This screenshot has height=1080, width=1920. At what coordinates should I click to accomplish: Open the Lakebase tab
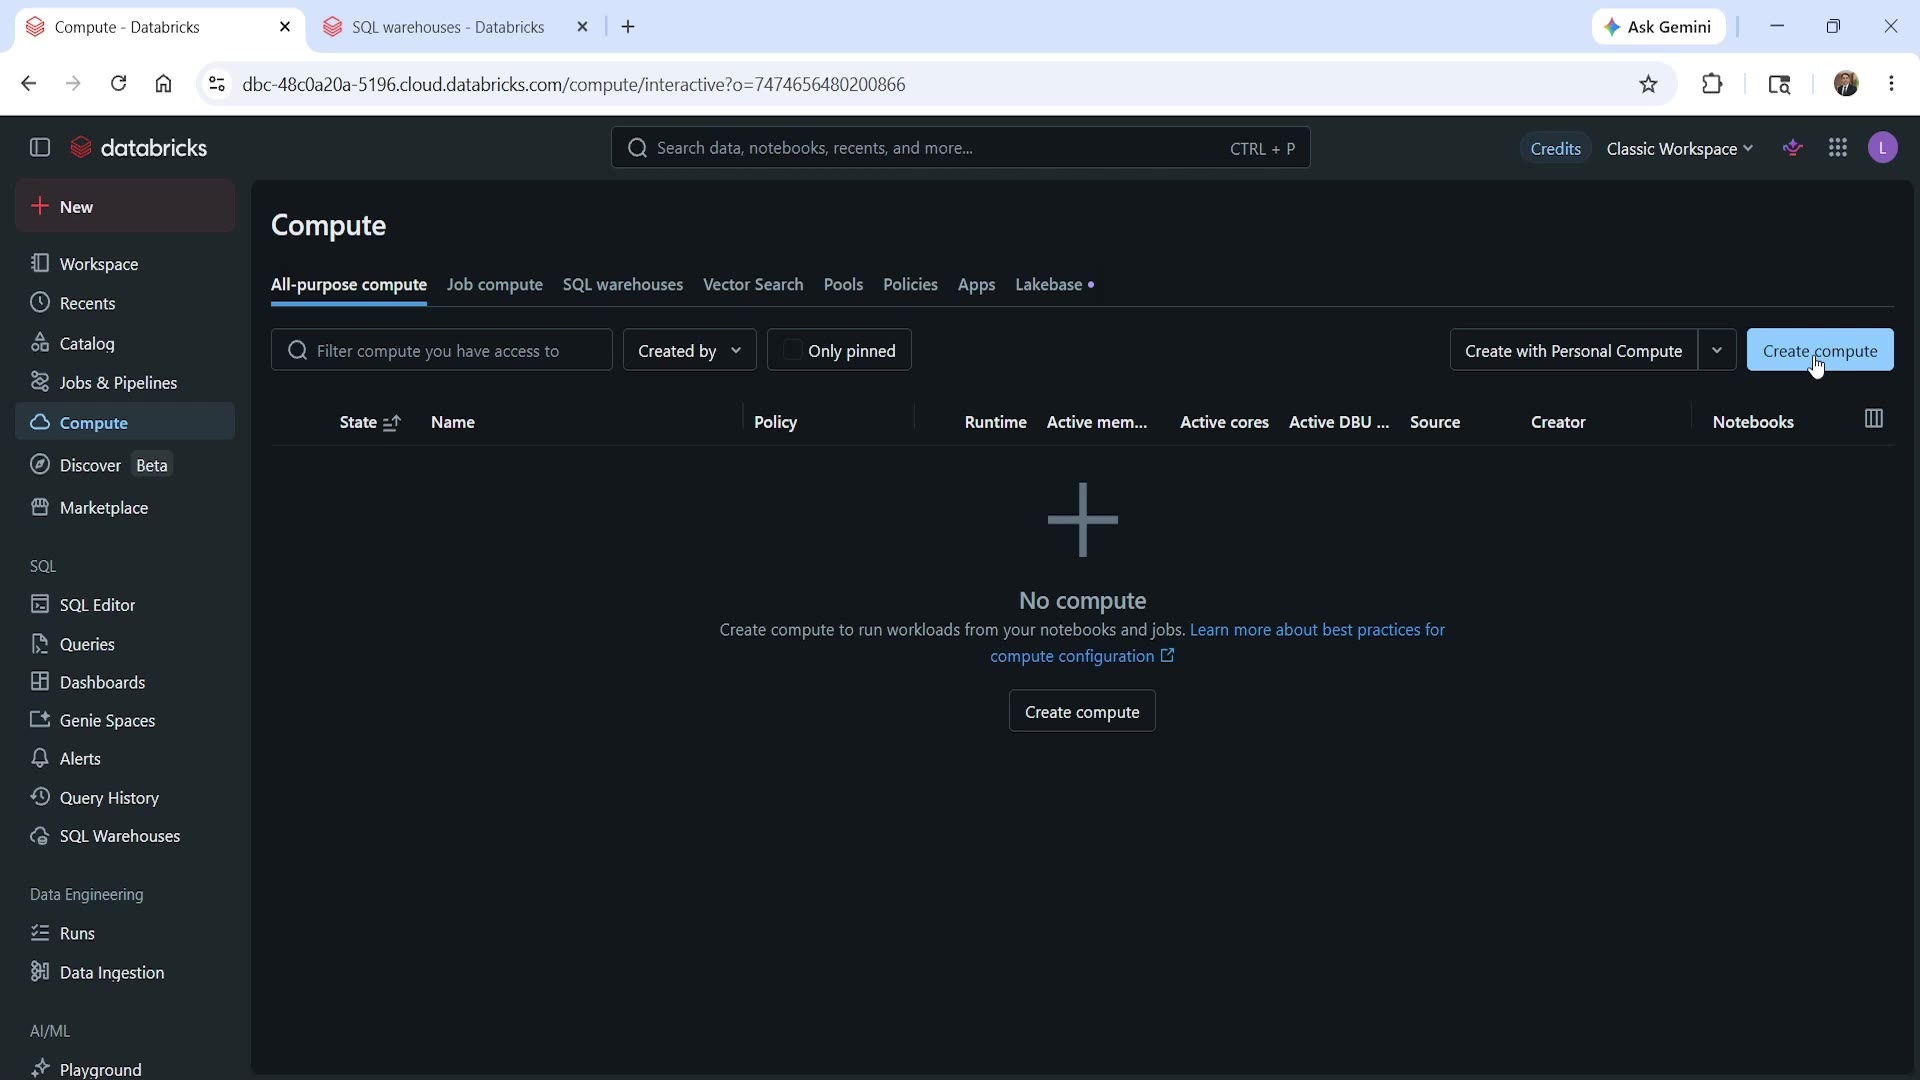(1055, 286)
